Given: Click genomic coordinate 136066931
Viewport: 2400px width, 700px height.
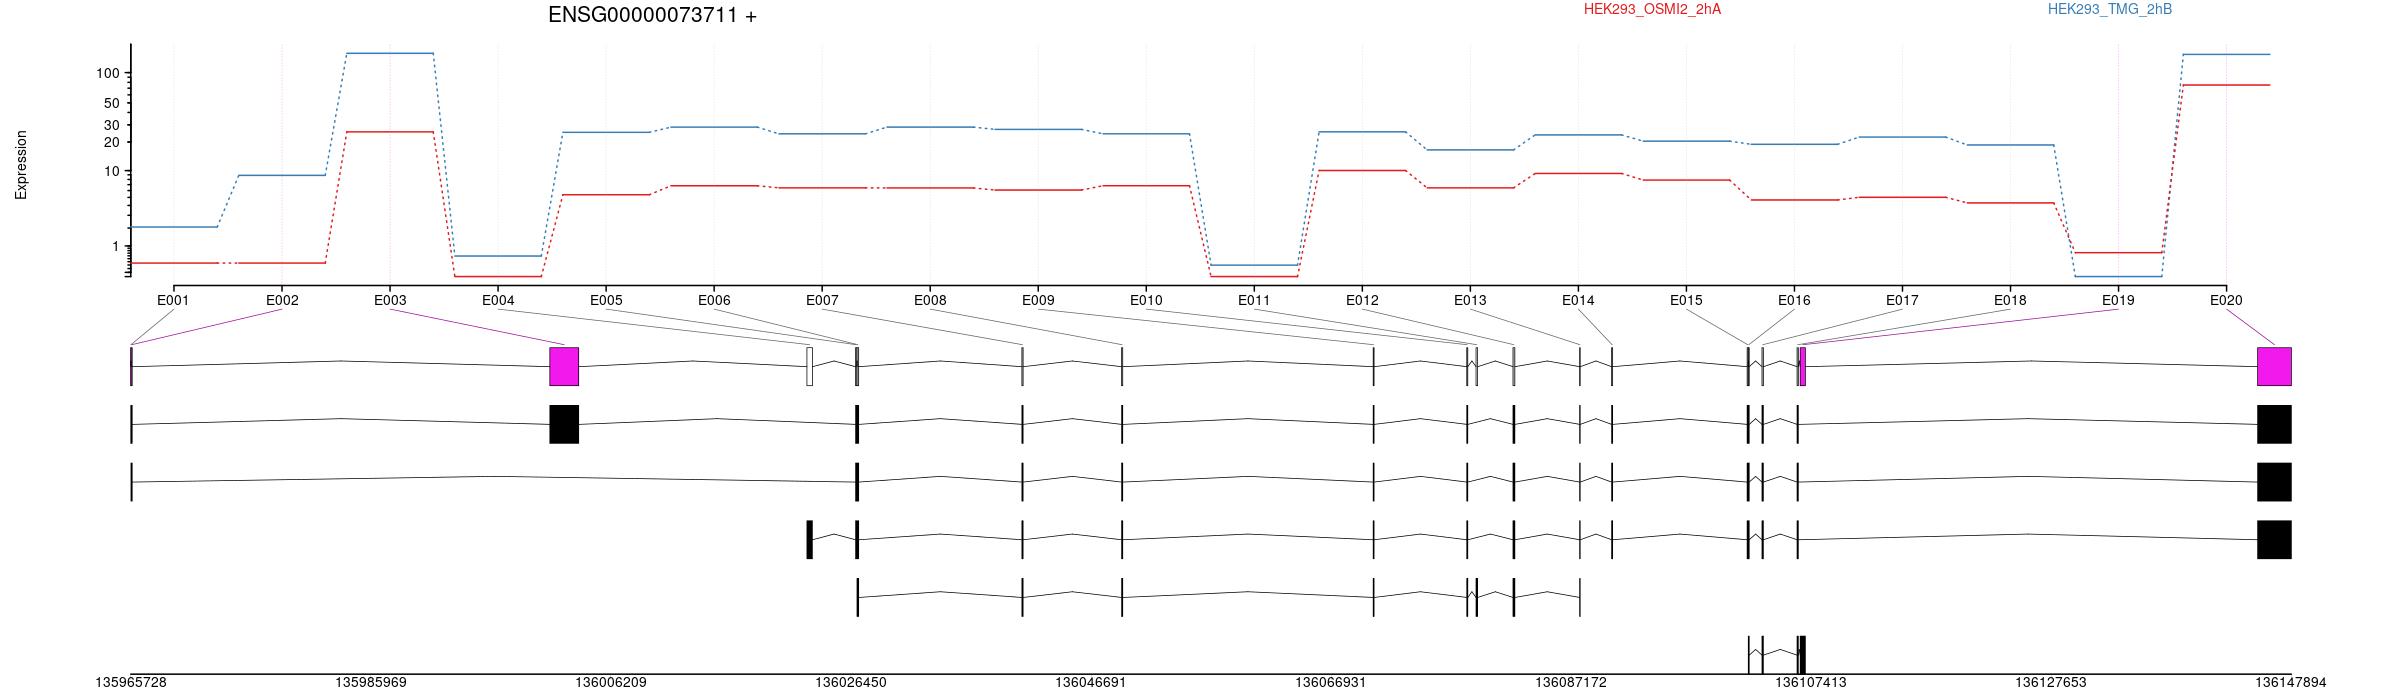Looking at the screenshot, I should 1331,683.
